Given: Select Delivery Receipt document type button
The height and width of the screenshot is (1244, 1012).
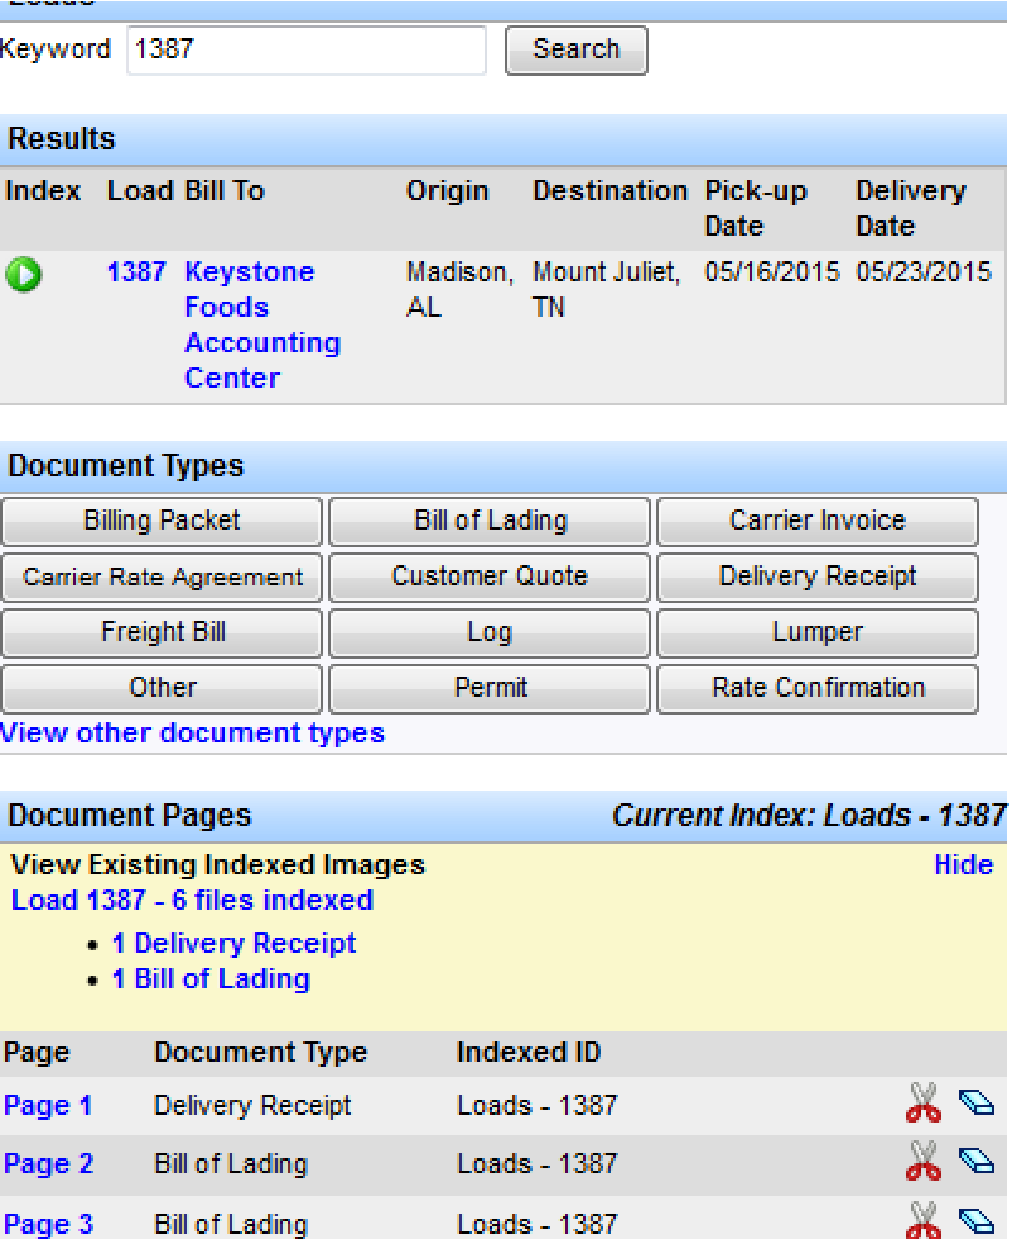Looking at the screenshot, I should (x=817, y=577).
